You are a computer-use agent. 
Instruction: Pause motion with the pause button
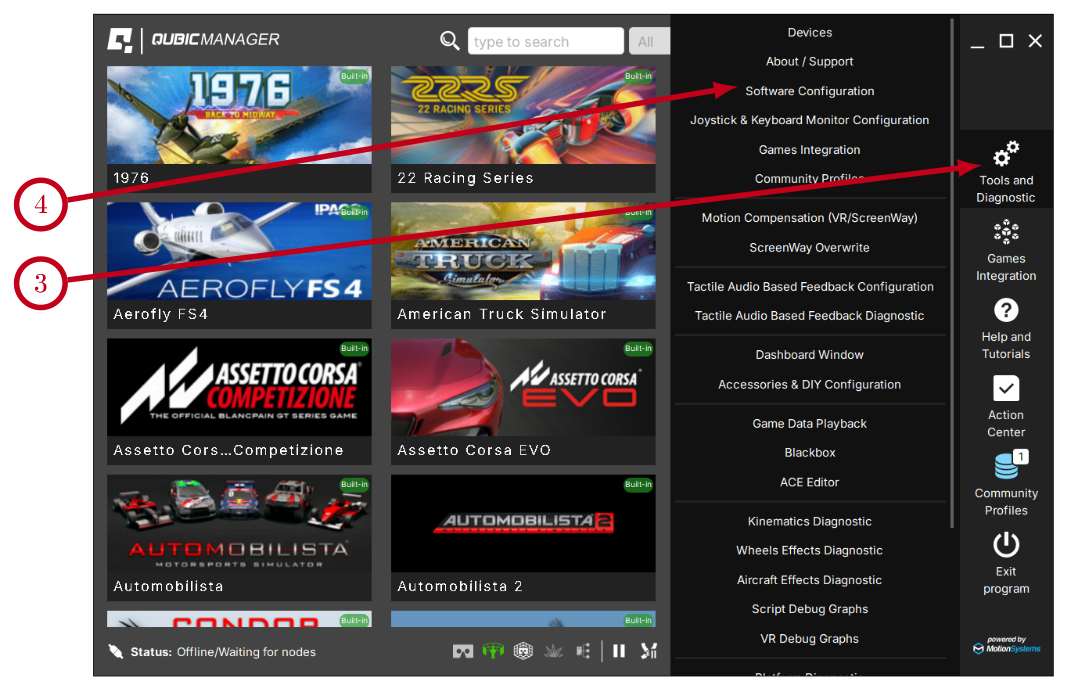tap(619, 651)
